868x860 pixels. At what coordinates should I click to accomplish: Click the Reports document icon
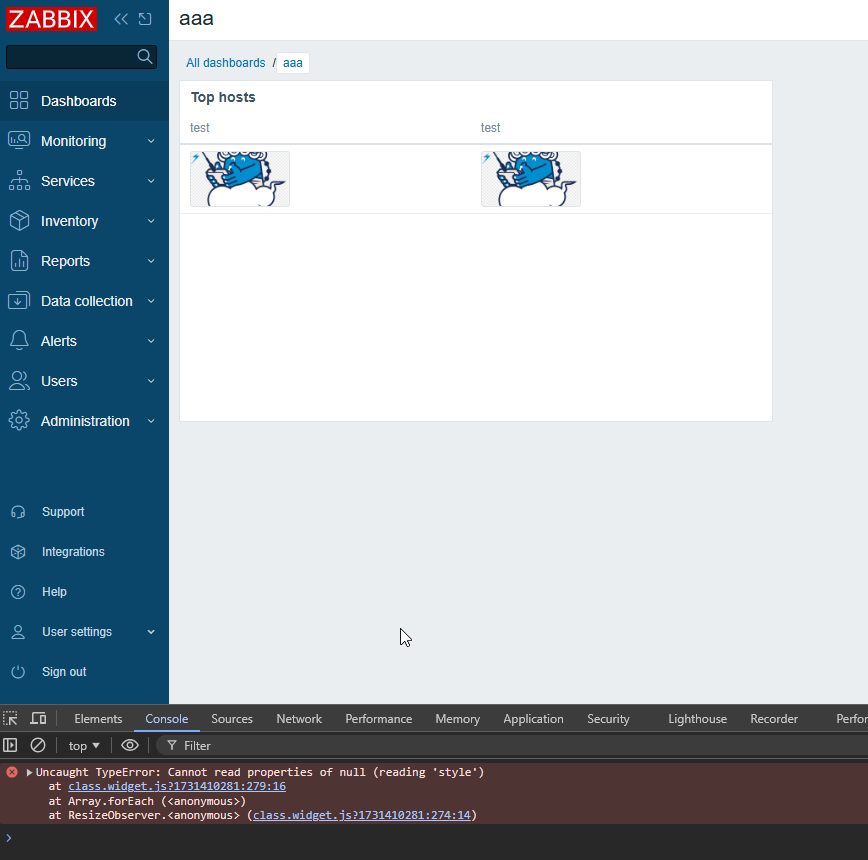19,261
